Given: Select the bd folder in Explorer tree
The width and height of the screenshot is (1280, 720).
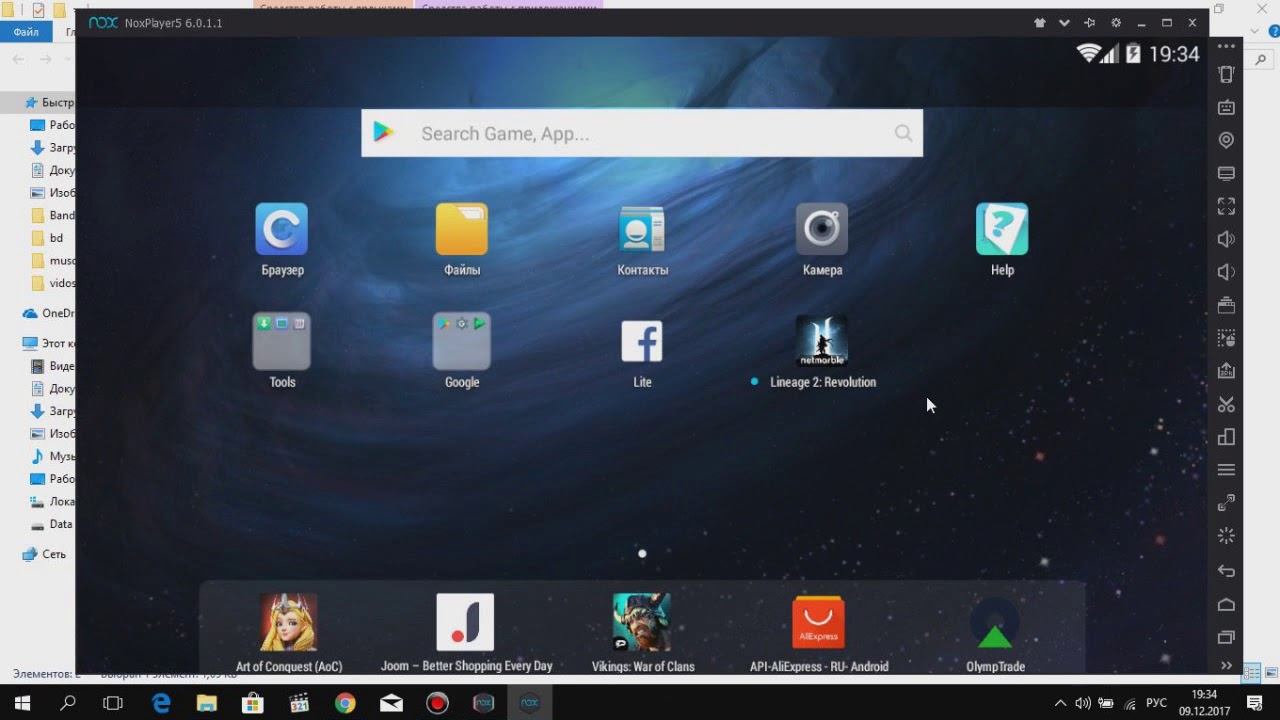Looking at the screenshot, I should [47, 238].
